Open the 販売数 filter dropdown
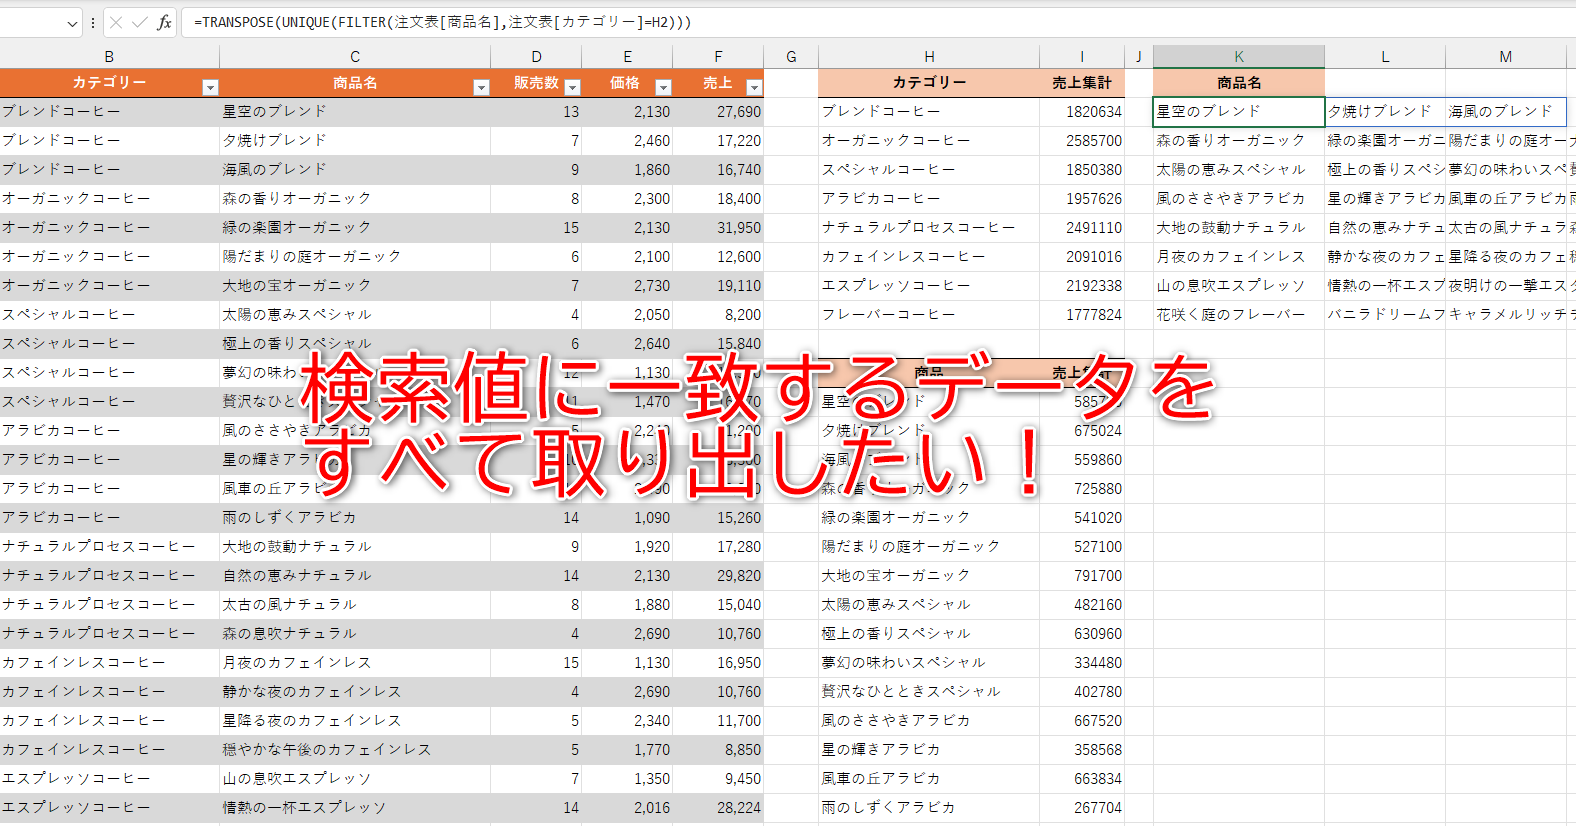This screenshot has width=1576, height=826. point(572,87)
